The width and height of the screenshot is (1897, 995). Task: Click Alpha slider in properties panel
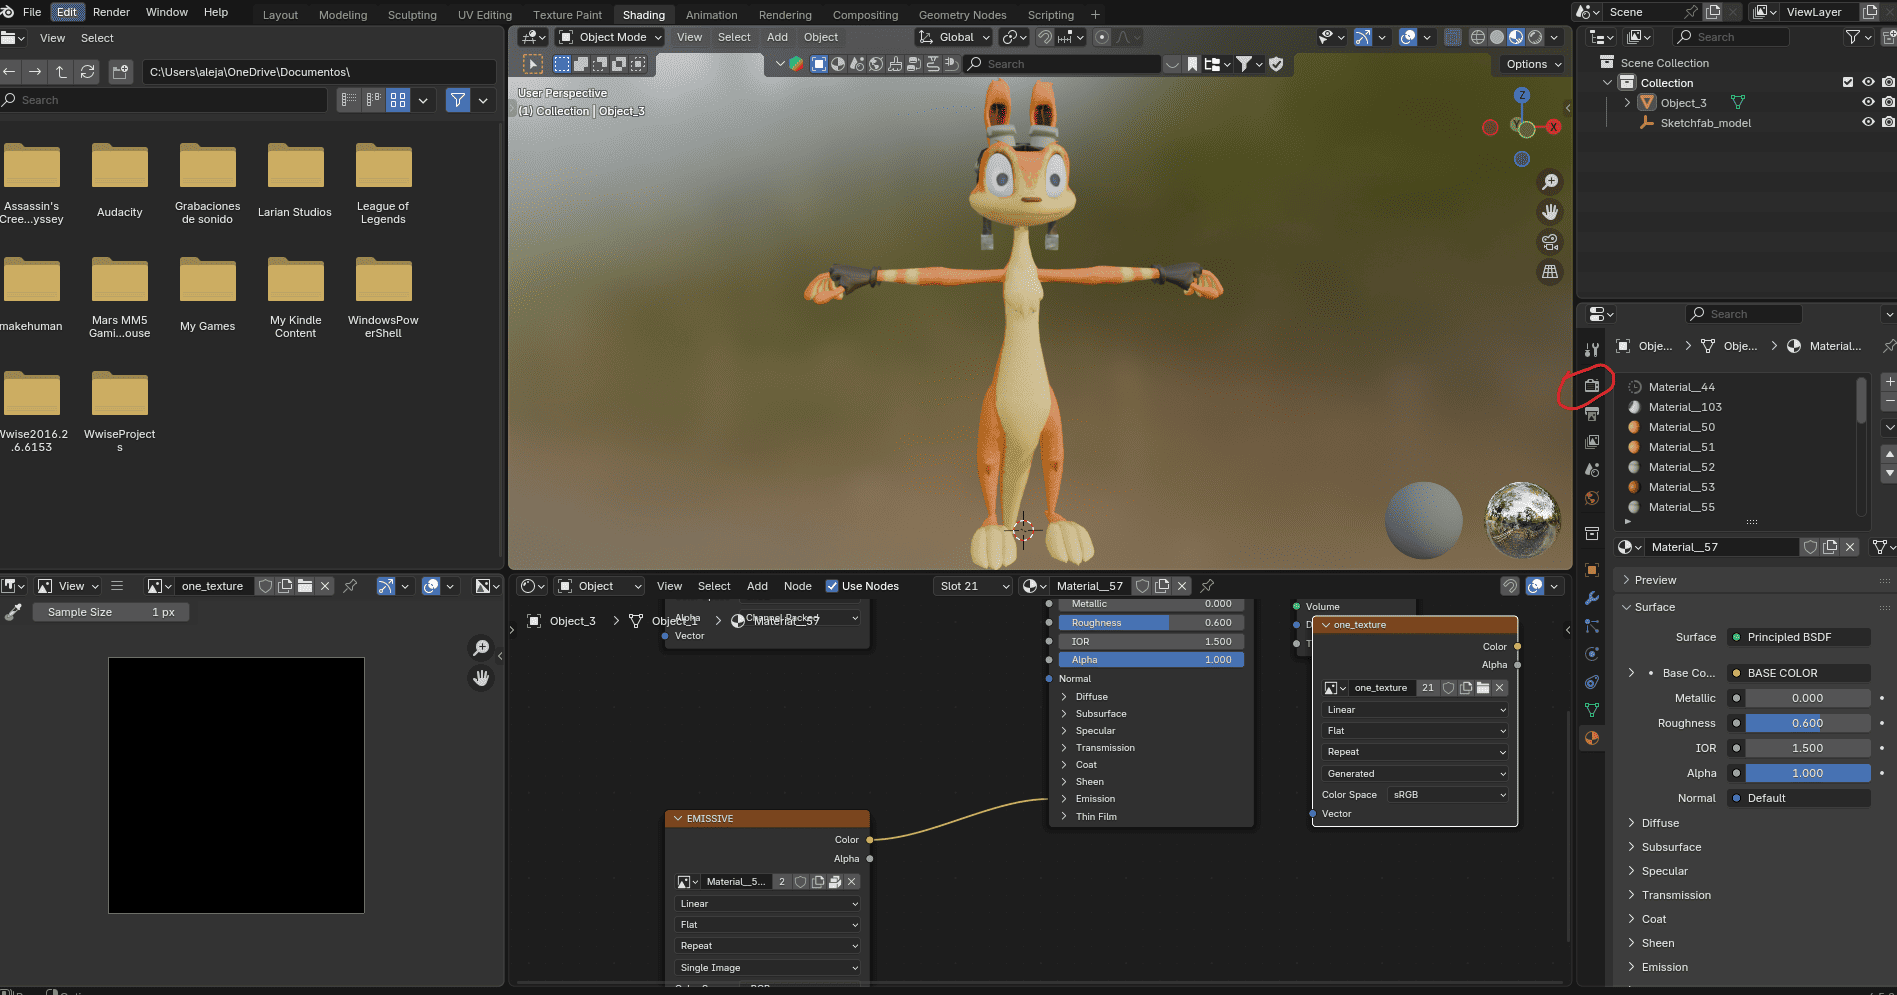(x=1807, y=773)
